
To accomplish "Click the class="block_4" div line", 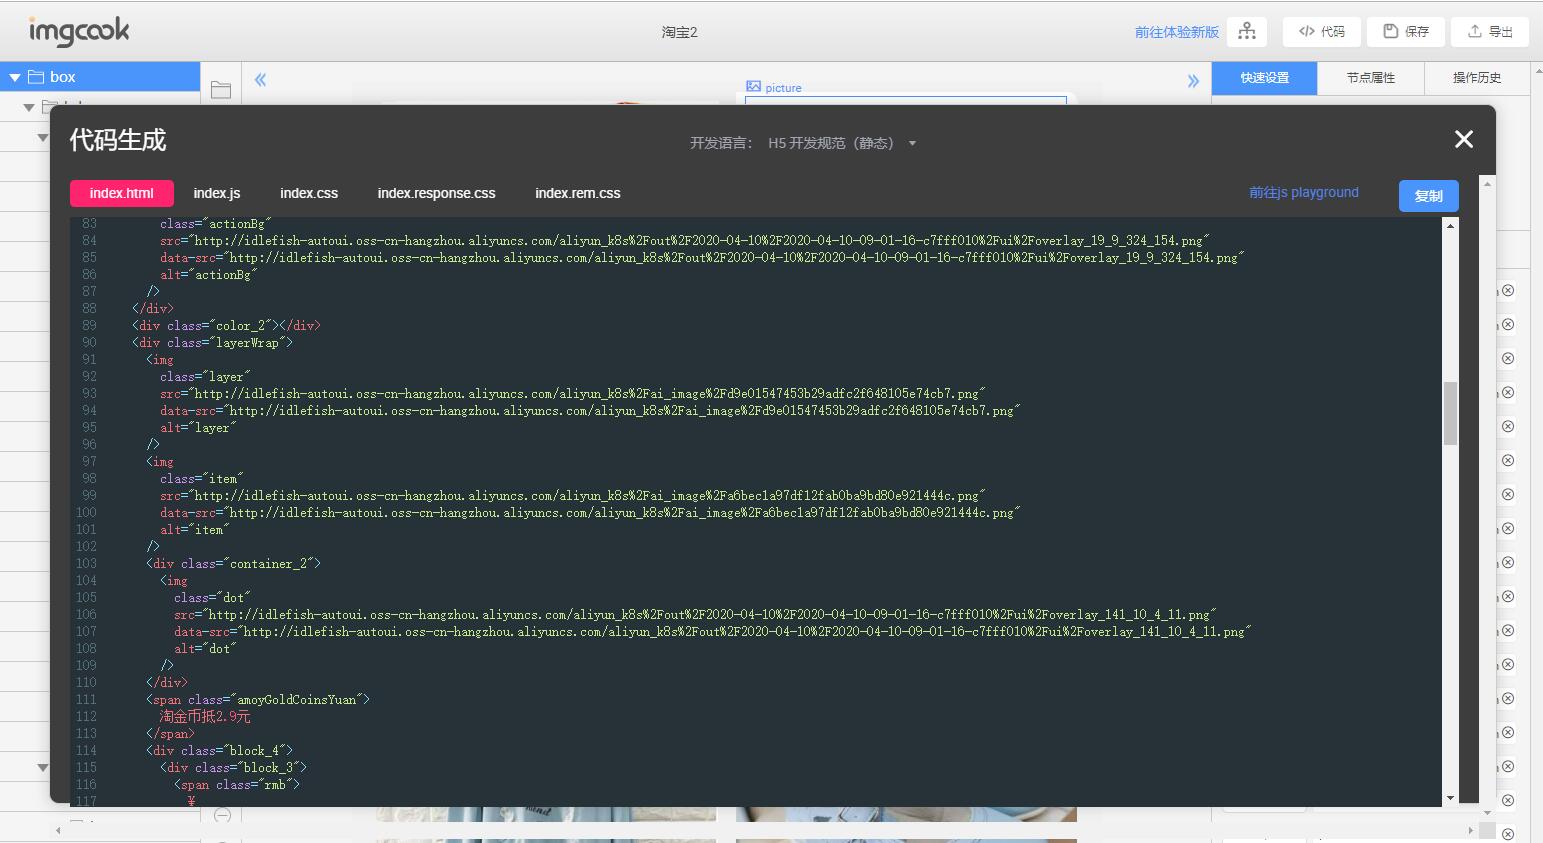I will (x=220, y=750).
